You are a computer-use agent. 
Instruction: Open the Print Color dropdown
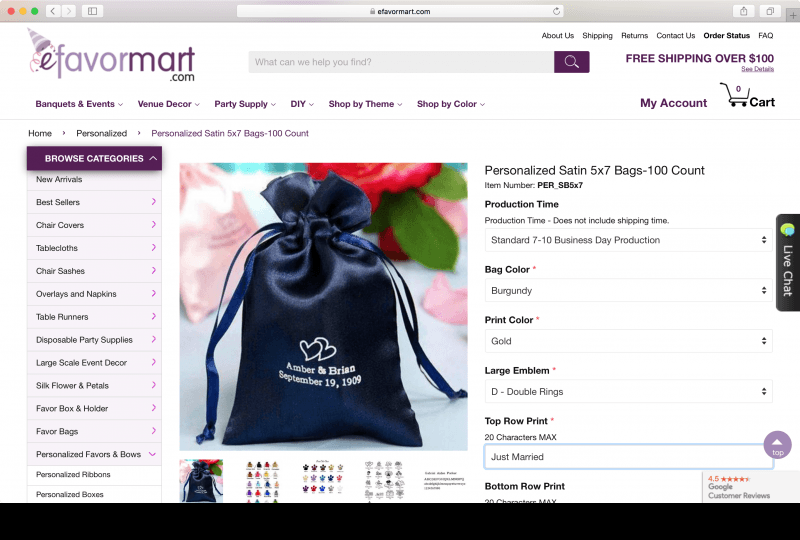(x=628, y=341)
